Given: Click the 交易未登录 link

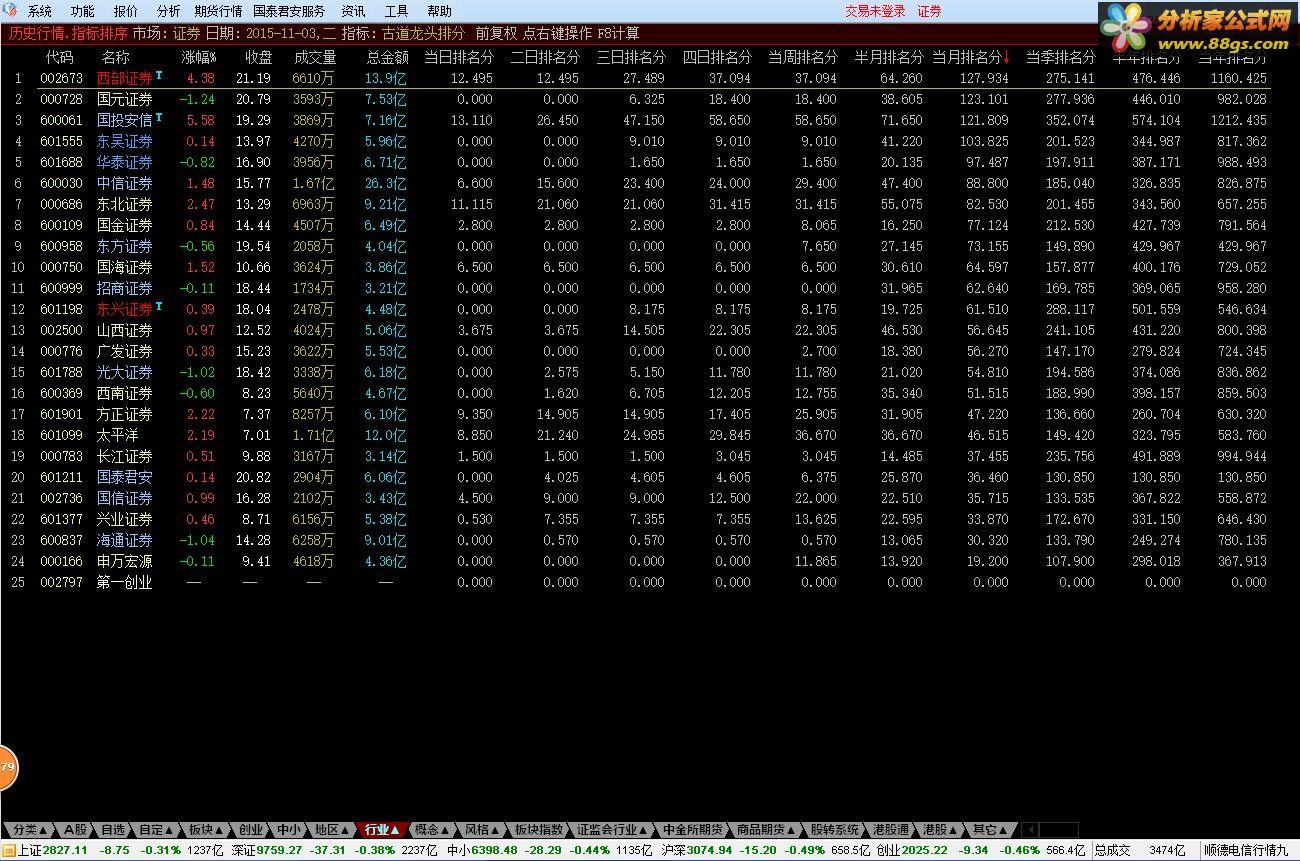Looking at the screenshot, I should tap(875, 11).
